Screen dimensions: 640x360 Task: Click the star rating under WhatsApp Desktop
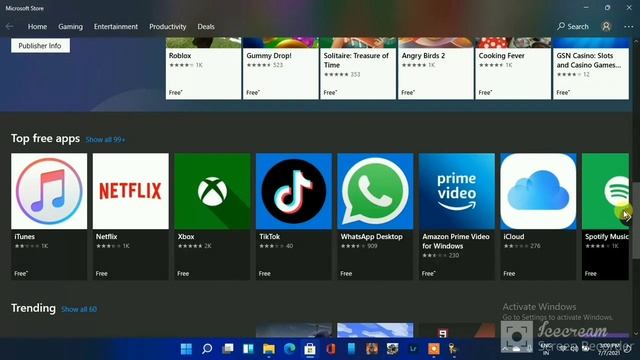[x=353, y=246]
